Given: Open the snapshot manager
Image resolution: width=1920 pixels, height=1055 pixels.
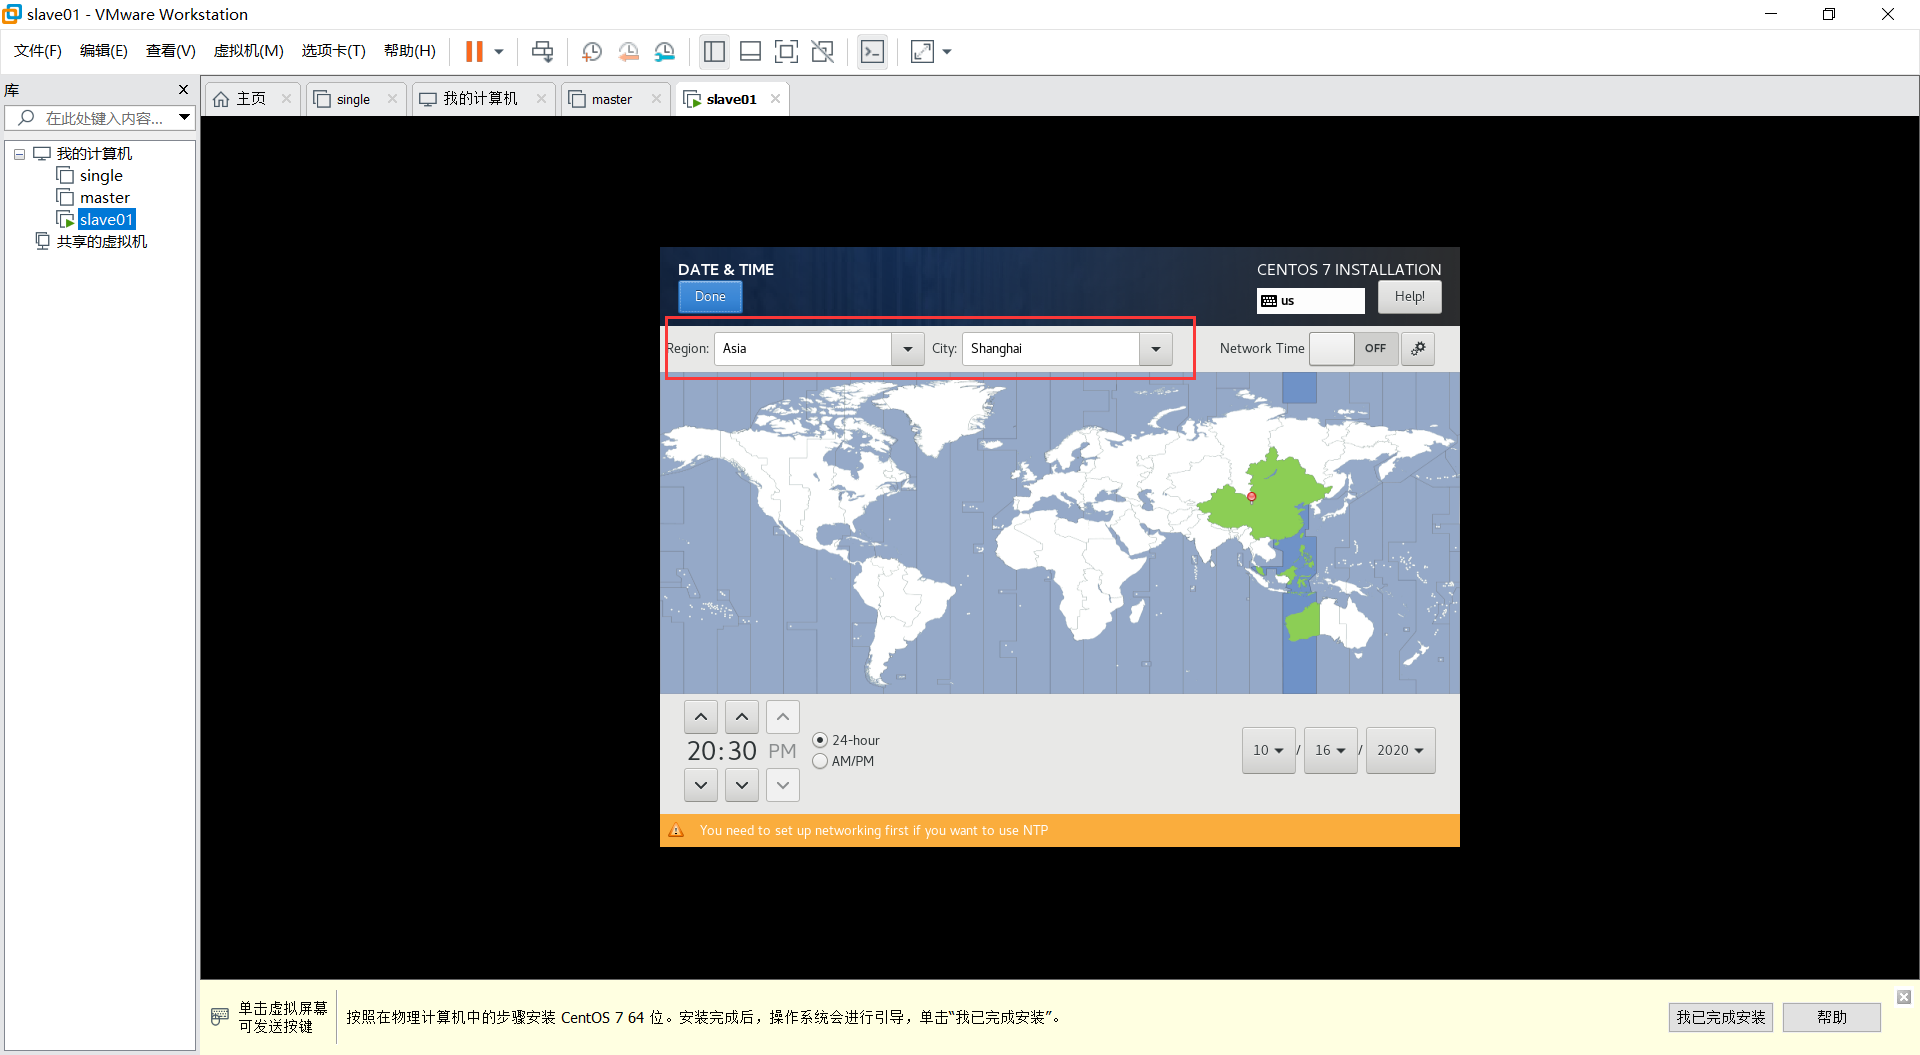Looking at the screenshot, I should (665, 51).
